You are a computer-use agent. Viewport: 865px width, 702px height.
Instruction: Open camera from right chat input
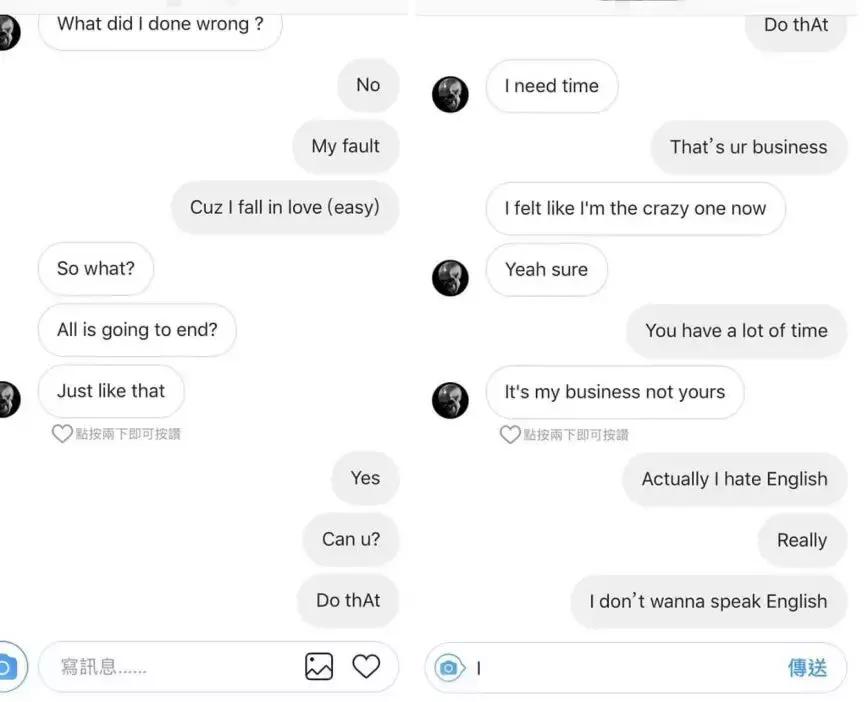point(450,668)
